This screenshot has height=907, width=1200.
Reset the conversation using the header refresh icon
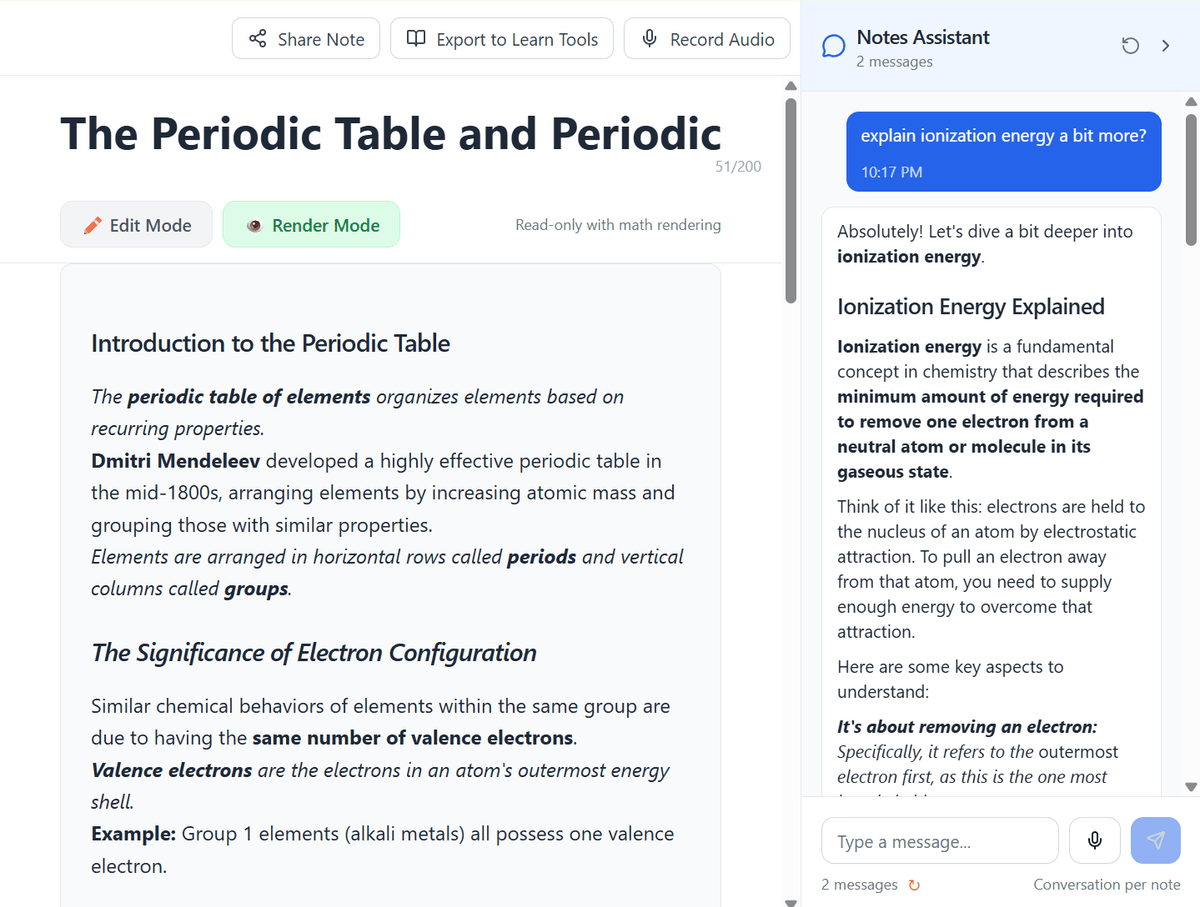tap(1130, 46)
